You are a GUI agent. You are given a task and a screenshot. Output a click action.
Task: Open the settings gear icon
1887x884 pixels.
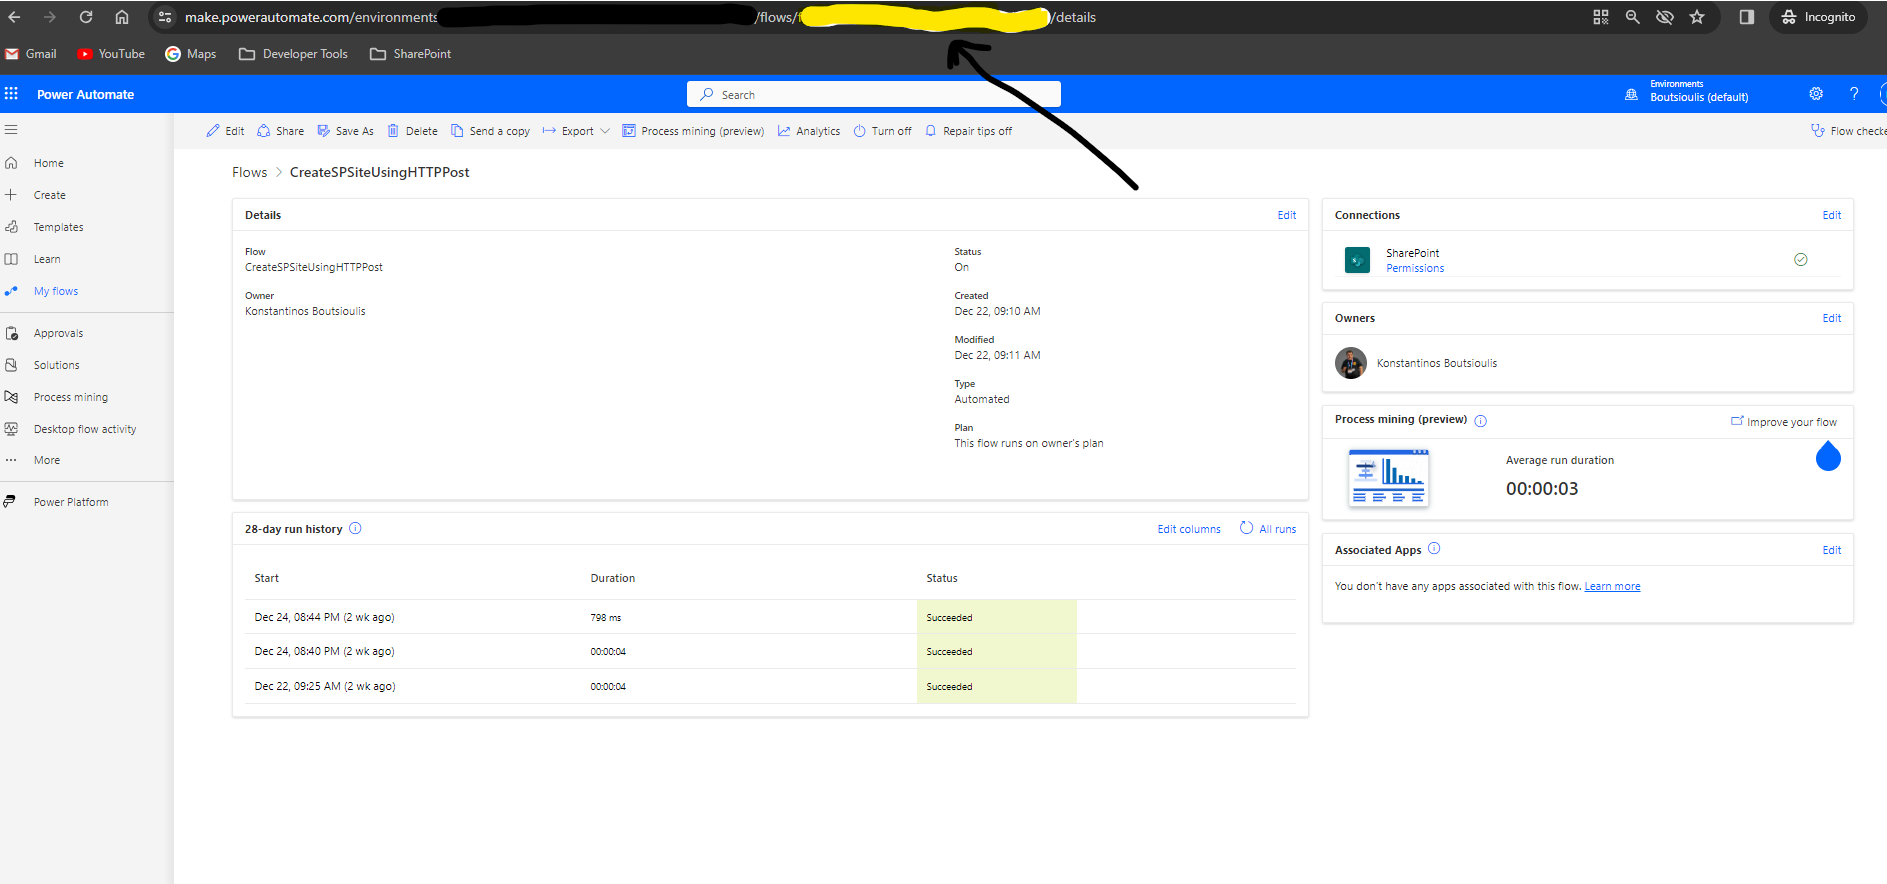tap(1816, 94)
